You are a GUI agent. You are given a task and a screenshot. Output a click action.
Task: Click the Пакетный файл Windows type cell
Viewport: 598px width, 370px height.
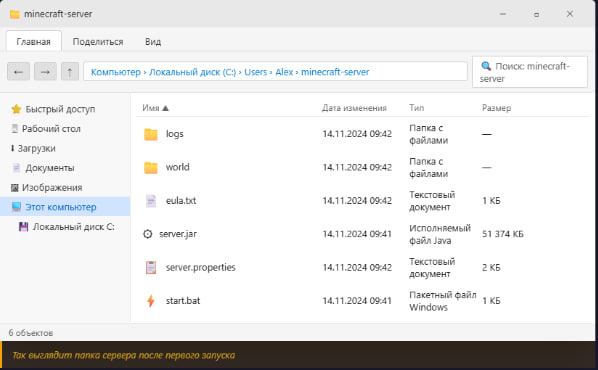[443, 301]
